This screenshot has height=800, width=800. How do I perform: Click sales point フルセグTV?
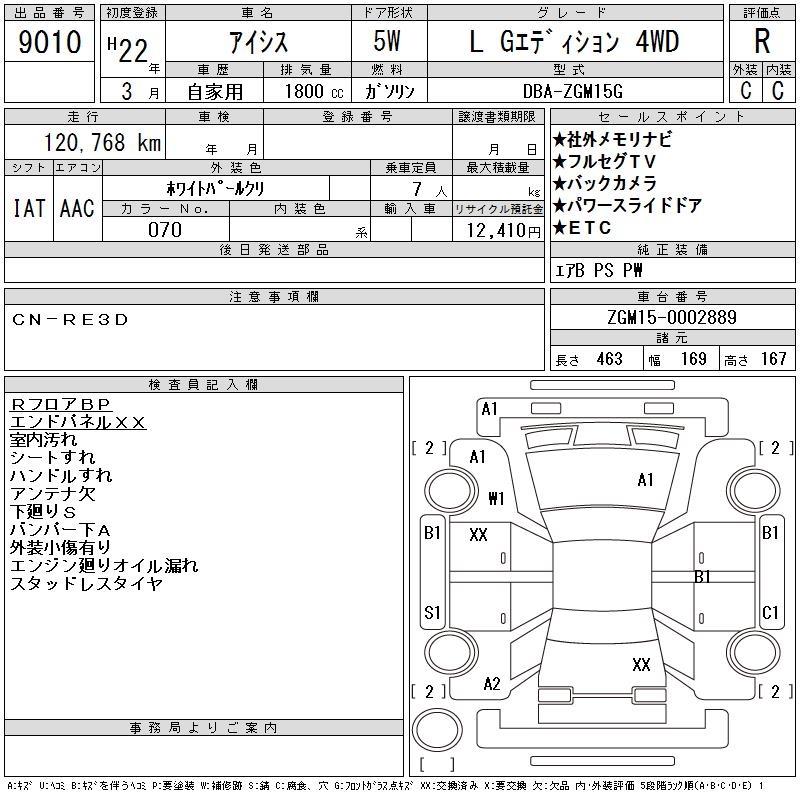click(605, 161)
